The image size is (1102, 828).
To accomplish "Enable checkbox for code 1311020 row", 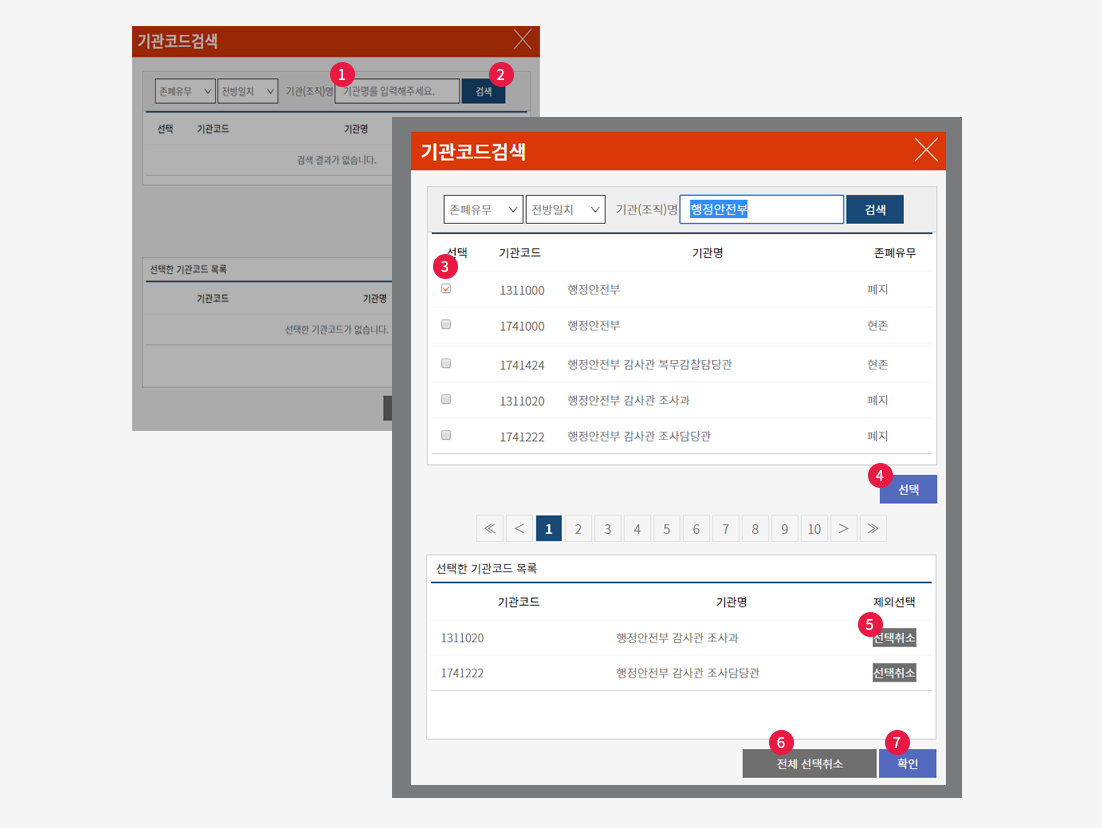I will 446,399.
